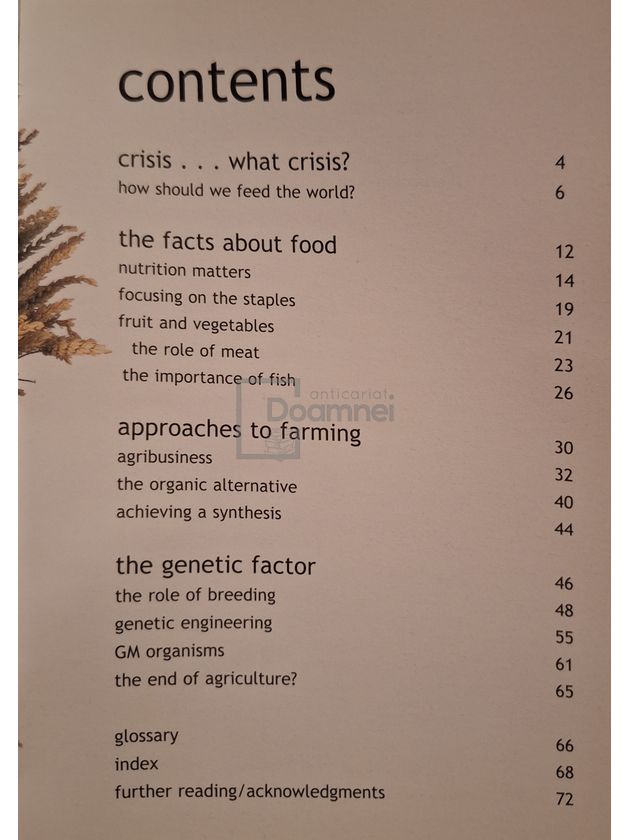This screenshot has height=840, width=630.
Task: Choose the 'genetic engineering' entry
Action: (193, 624)
